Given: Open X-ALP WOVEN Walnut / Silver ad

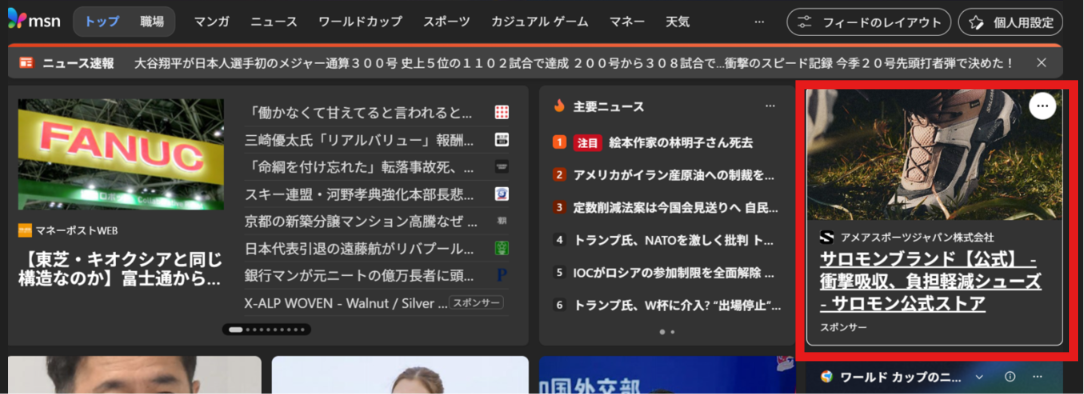Looking at the screenshot, I should tap(346, 303).
